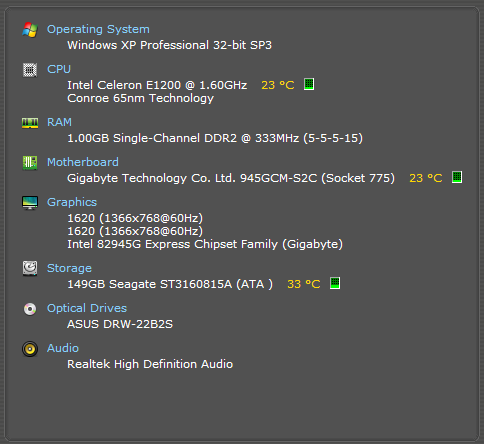
Task: Open the Storage section heading link
Action: [69, 268]
